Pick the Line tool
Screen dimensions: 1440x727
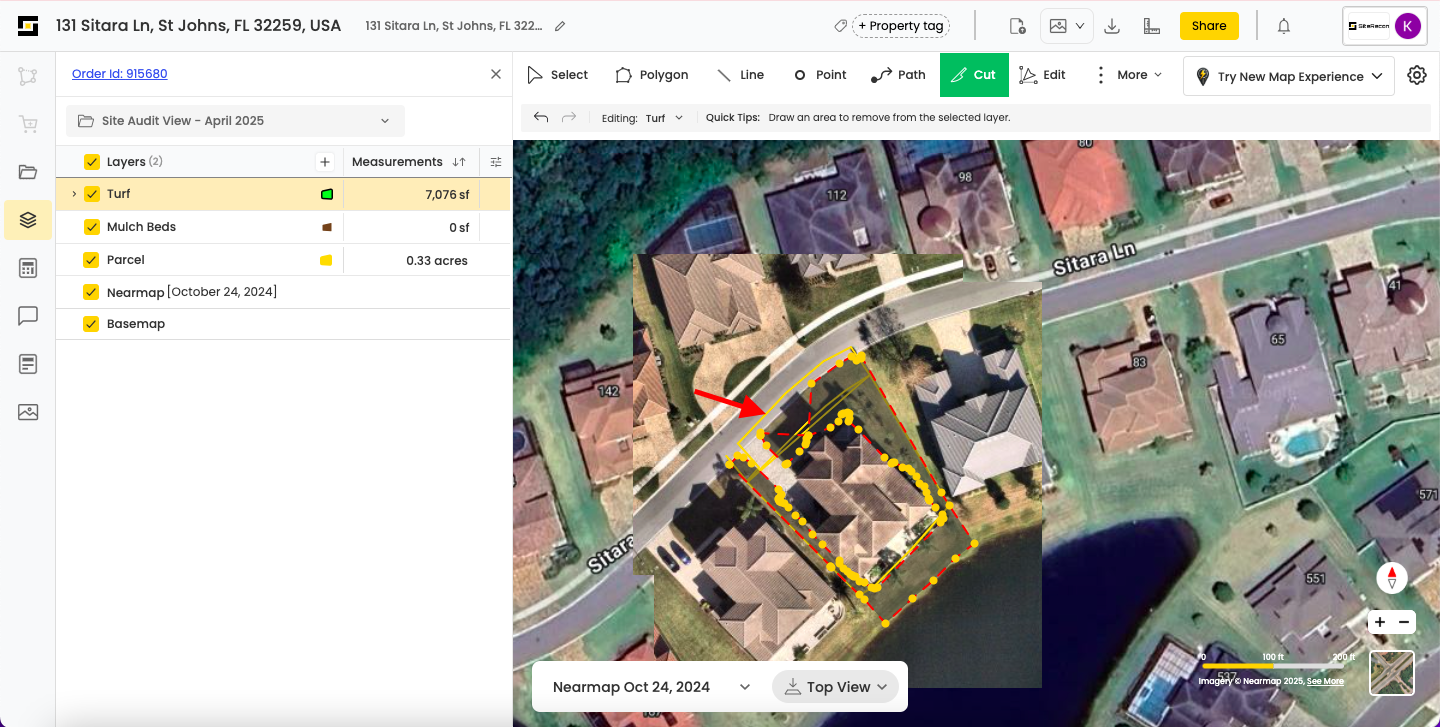click(740, 75)
